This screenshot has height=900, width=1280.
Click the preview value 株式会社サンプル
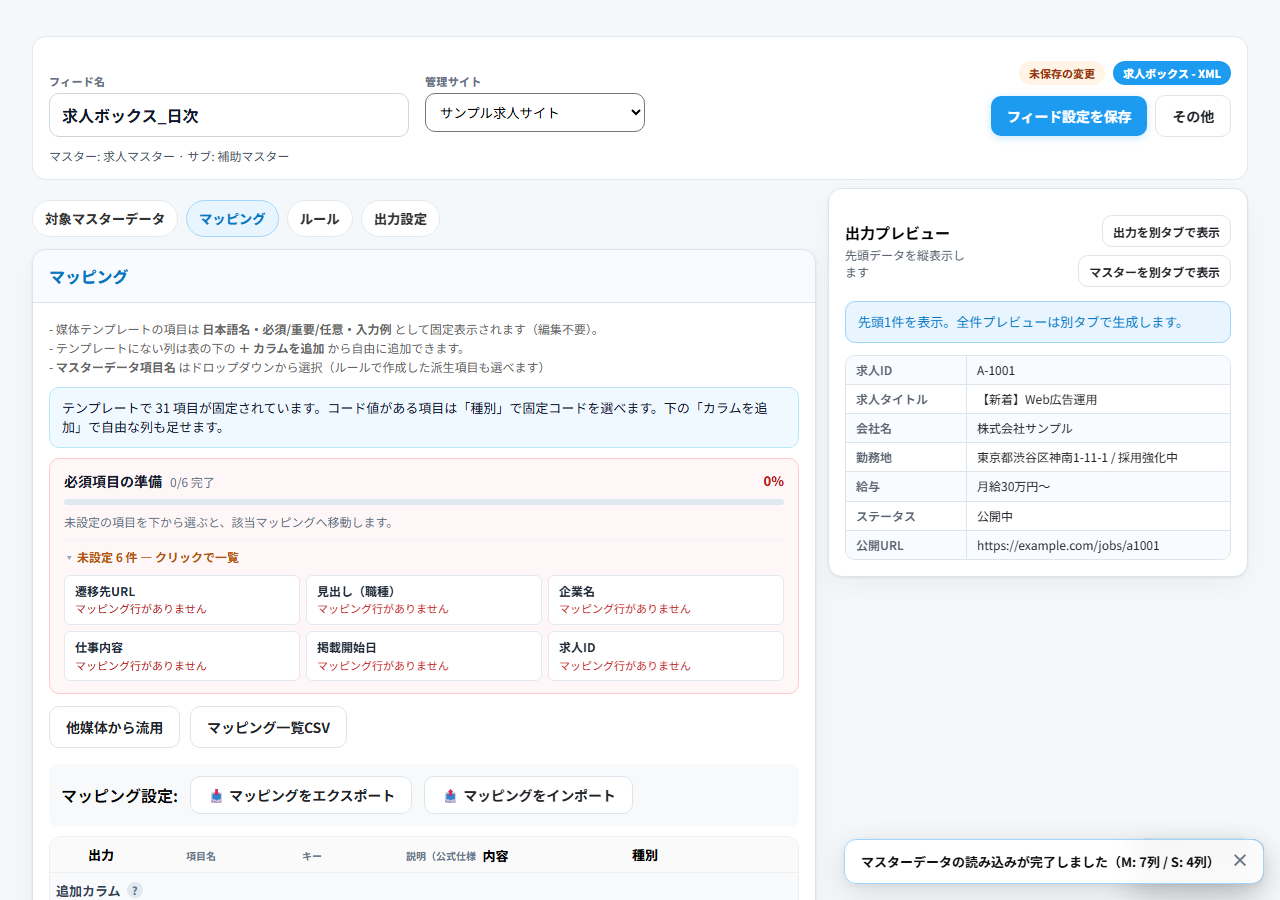coord(1024,428)
